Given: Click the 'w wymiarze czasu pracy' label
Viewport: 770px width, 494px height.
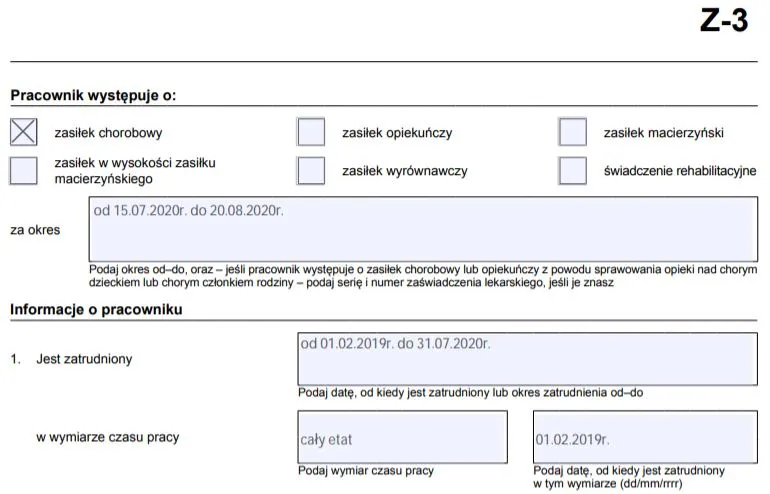Looking at the screenshot, I should coord(108,437).
